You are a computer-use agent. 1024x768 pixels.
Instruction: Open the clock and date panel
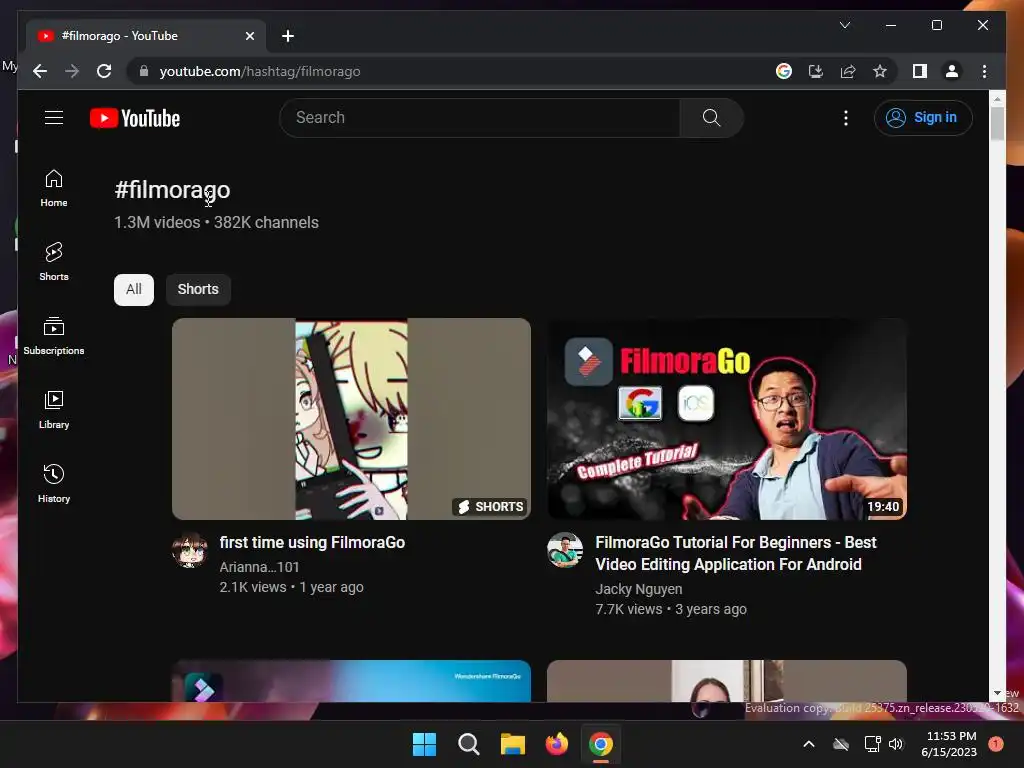pos(949,744)
